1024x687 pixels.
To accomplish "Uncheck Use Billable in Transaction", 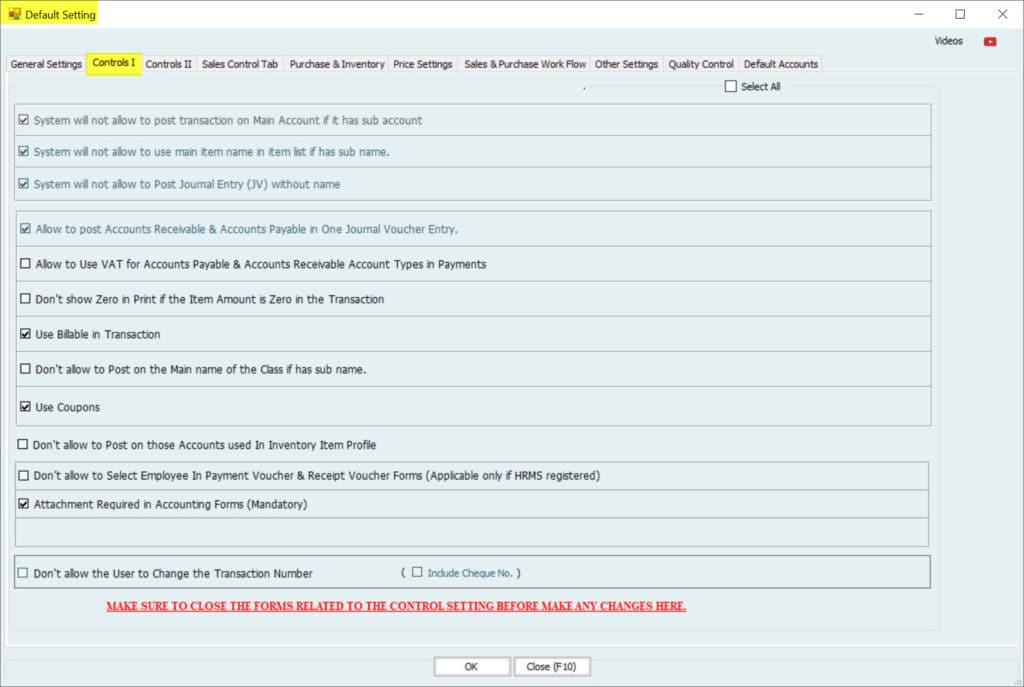I will coord(25,334).
